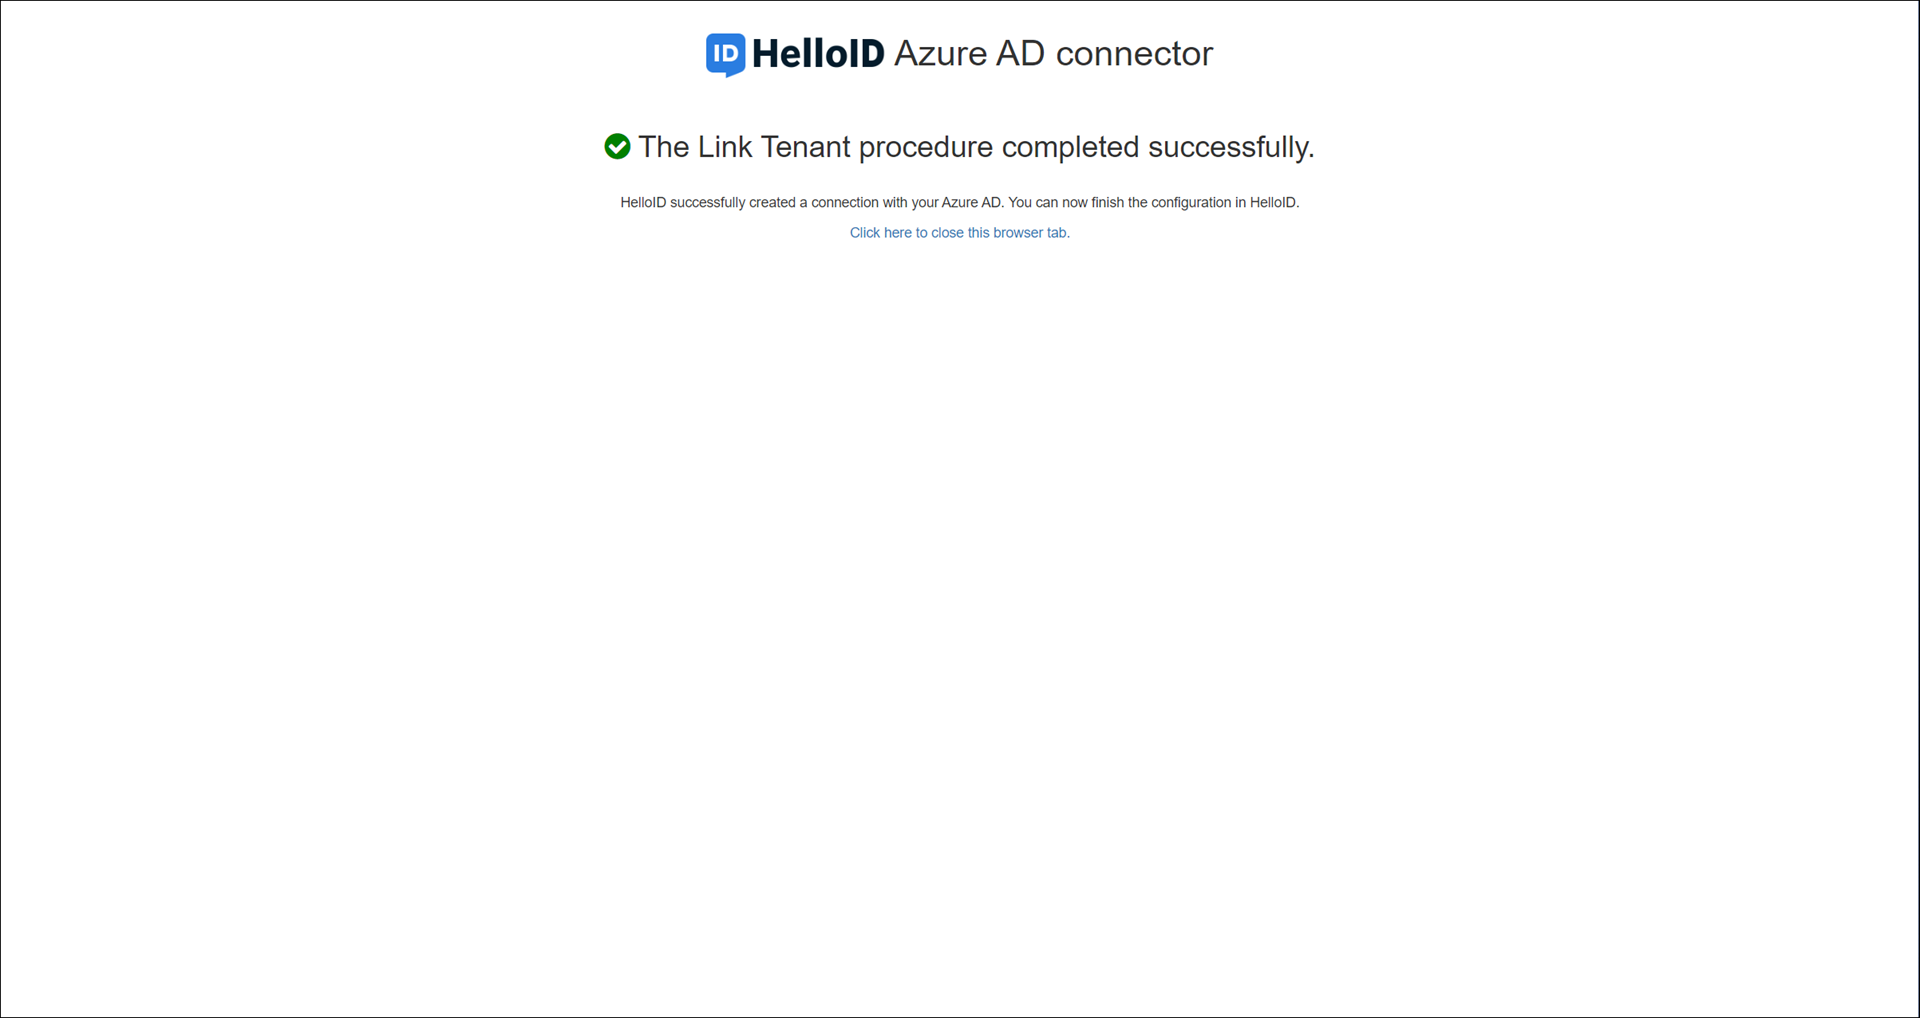
Task: Click the word 'completed' in the heading
Action: tap(1070, 149)
